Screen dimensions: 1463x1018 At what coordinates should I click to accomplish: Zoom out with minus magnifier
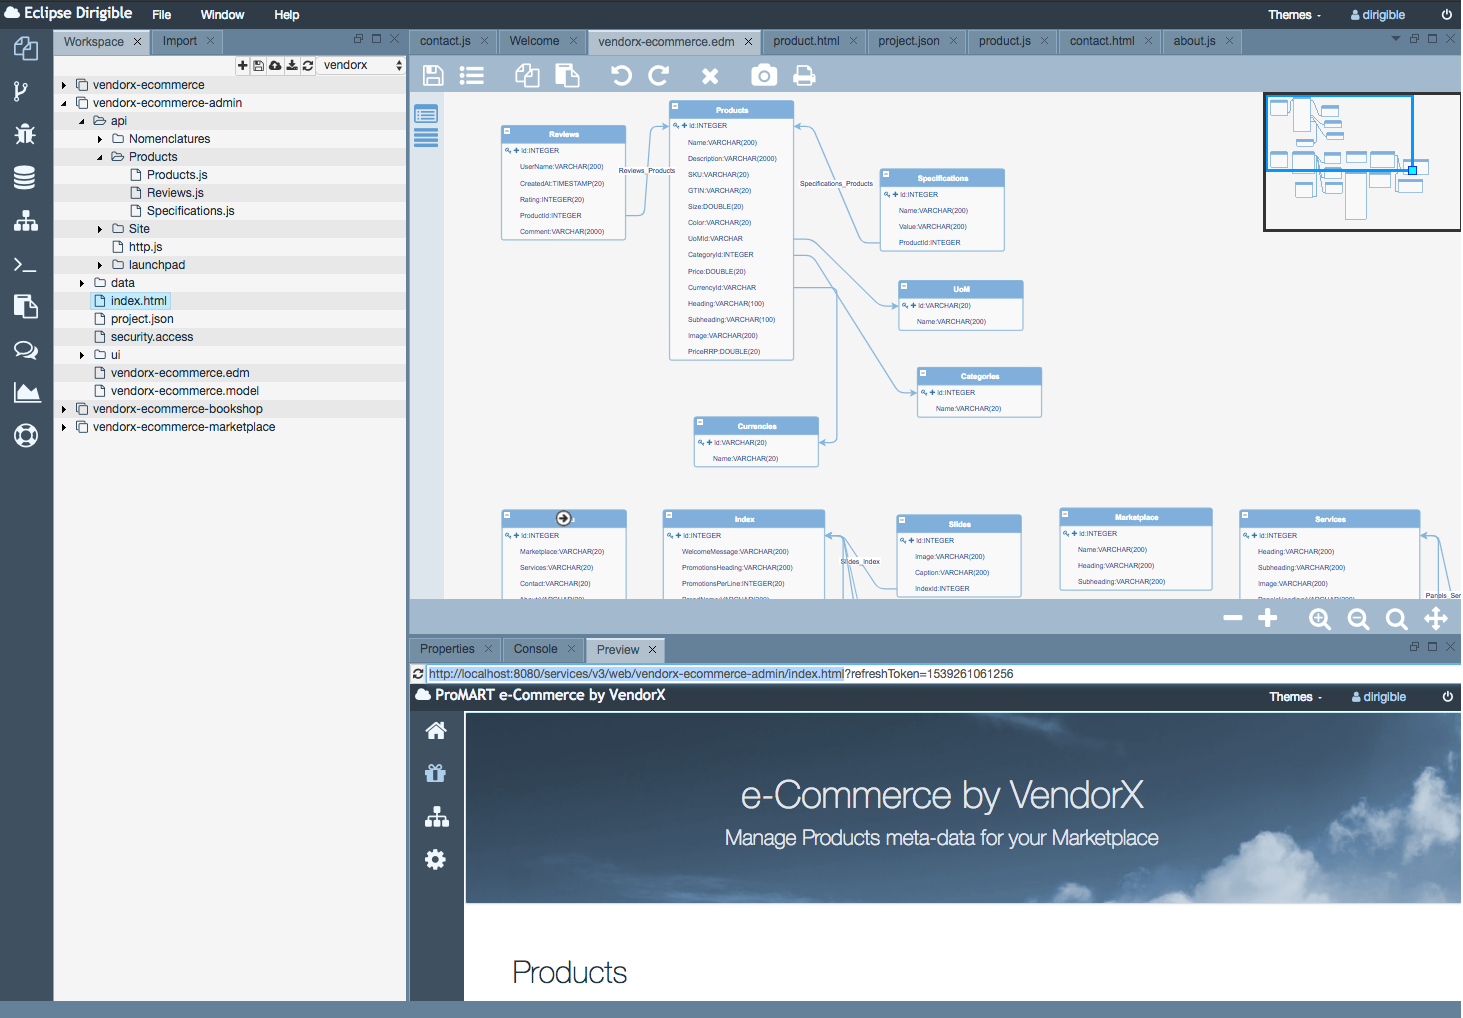1358,619
